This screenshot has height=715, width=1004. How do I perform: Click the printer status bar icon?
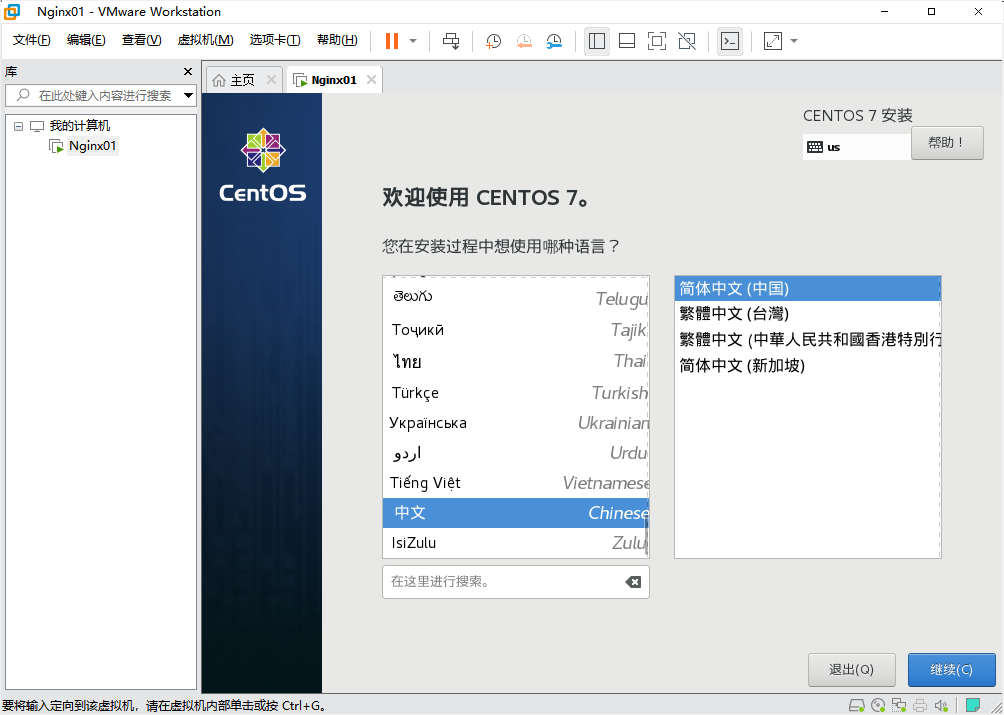(919, 705)
